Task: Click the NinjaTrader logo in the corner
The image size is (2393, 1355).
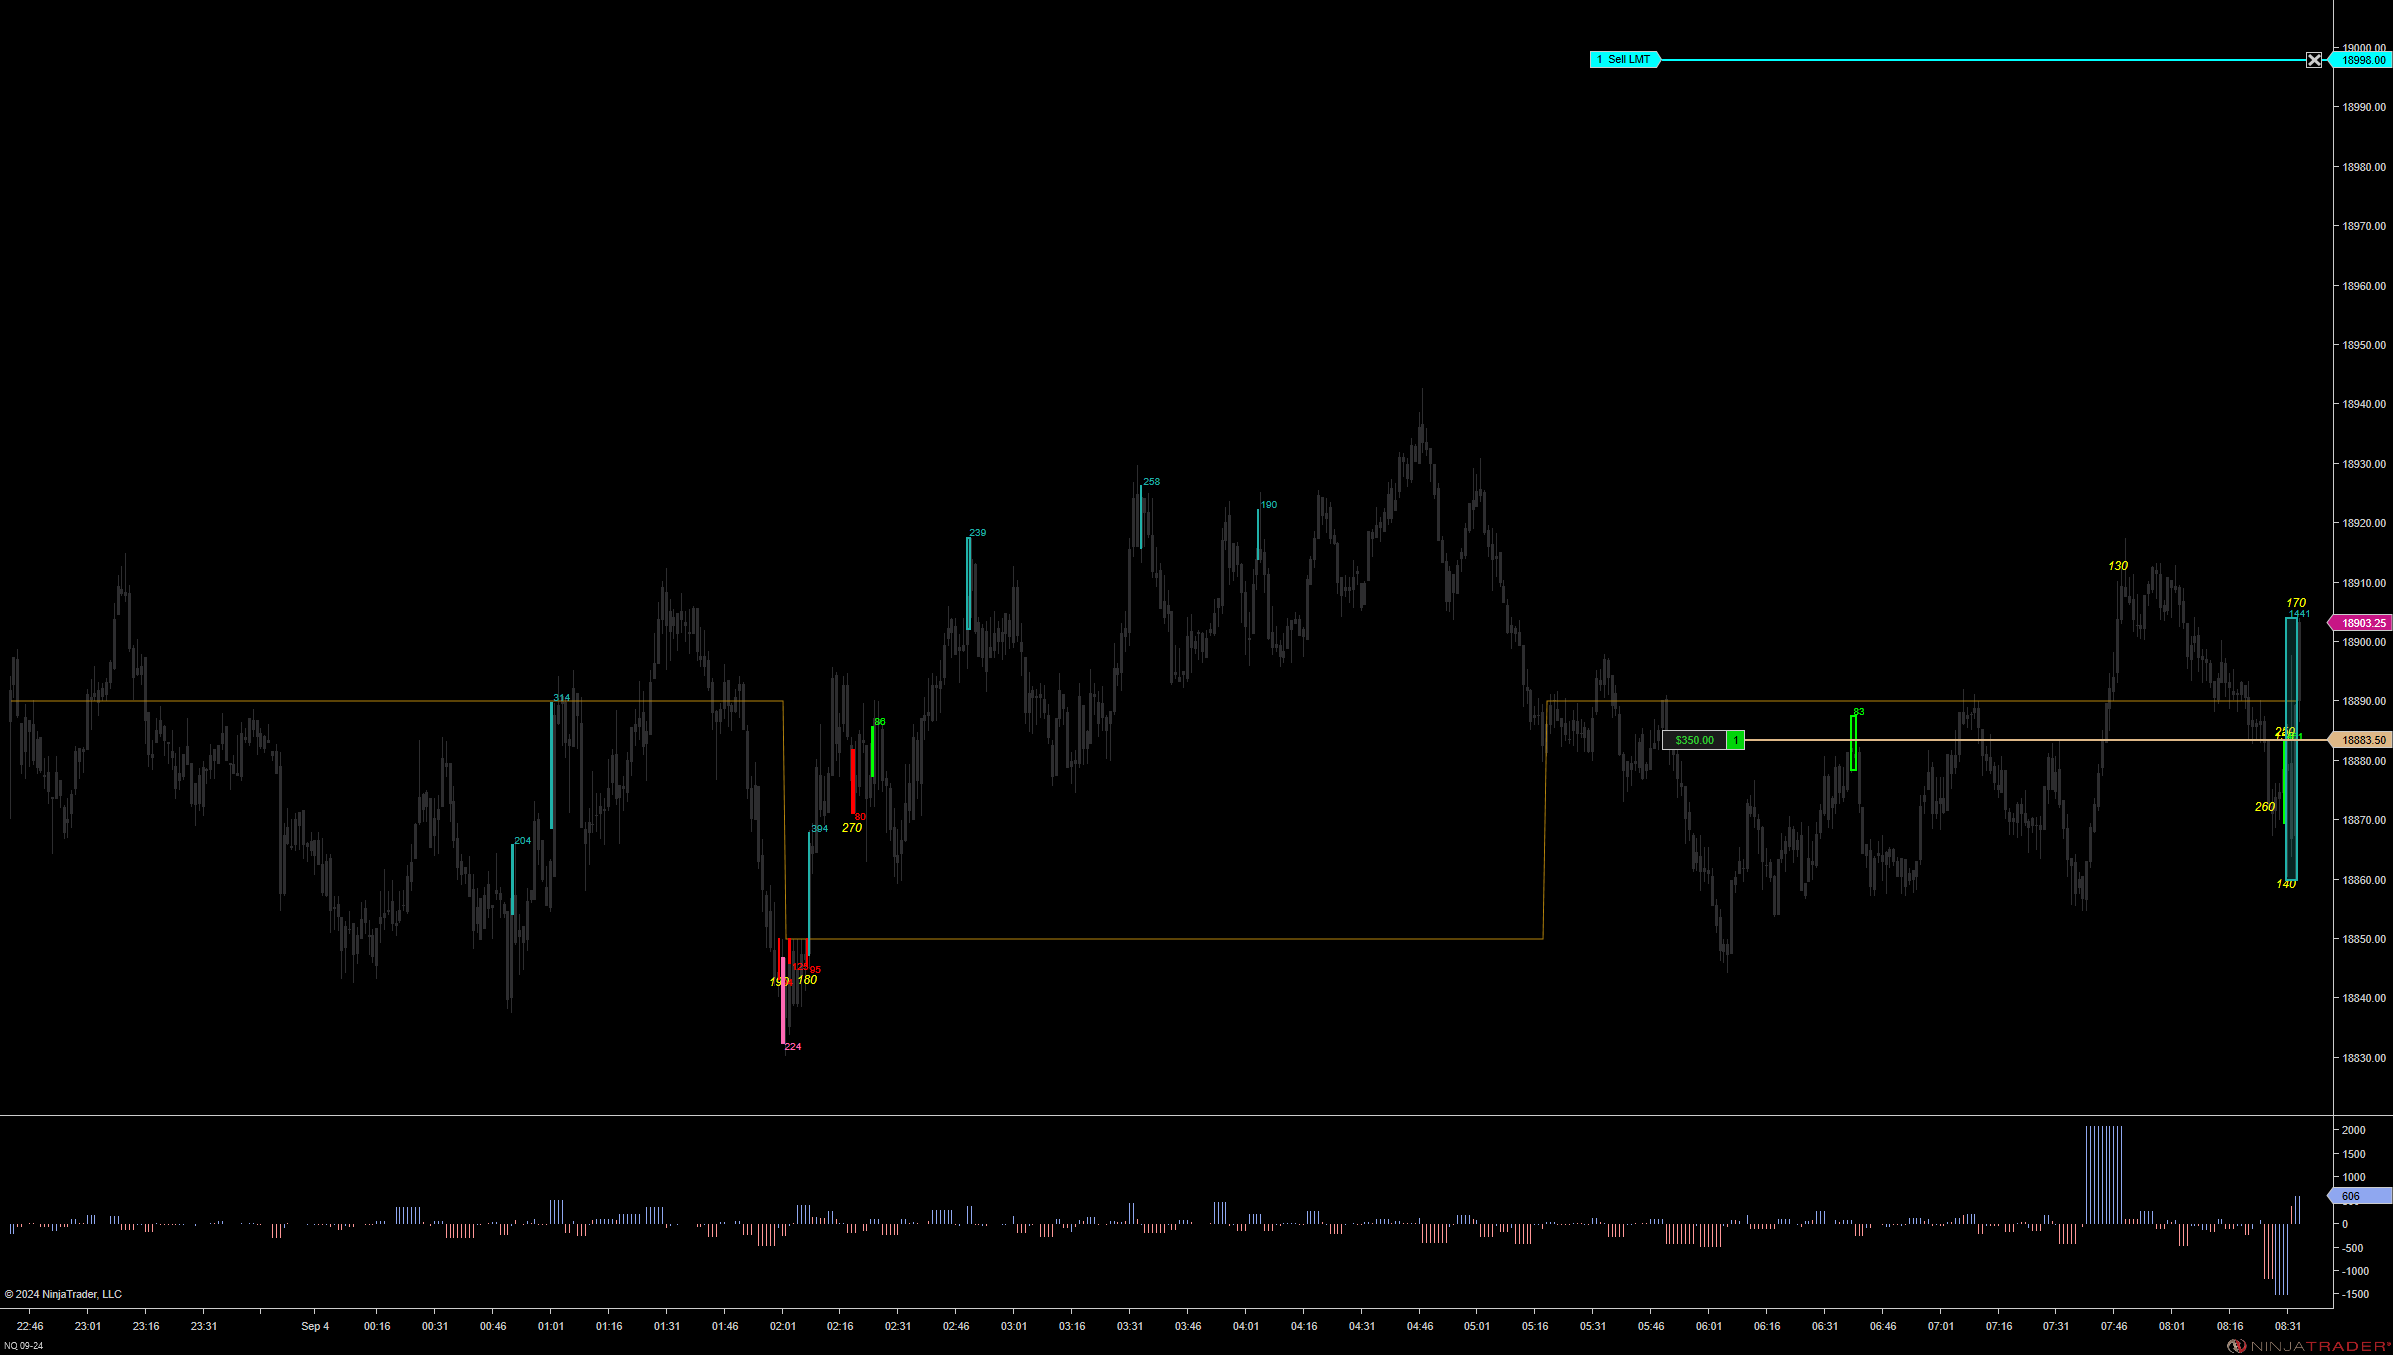Action: [x=2310, y=1346]
